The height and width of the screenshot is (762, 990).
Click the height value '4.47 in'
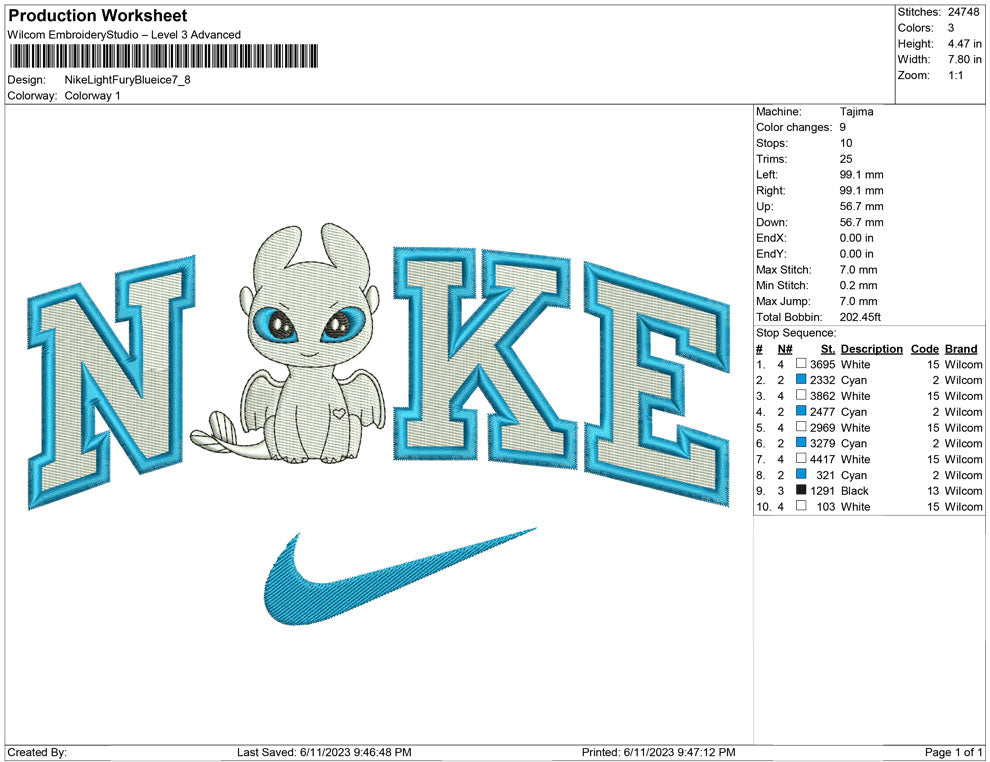pyautogui.click(x=965, y=44)
